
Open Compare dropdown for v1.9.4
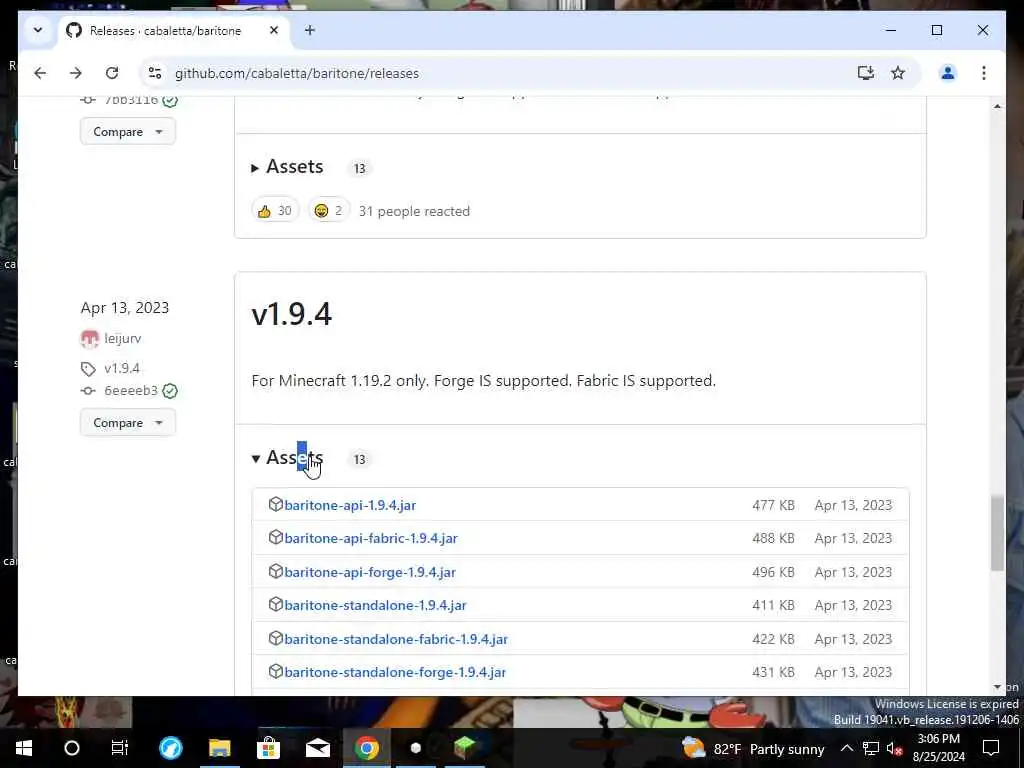127,423
